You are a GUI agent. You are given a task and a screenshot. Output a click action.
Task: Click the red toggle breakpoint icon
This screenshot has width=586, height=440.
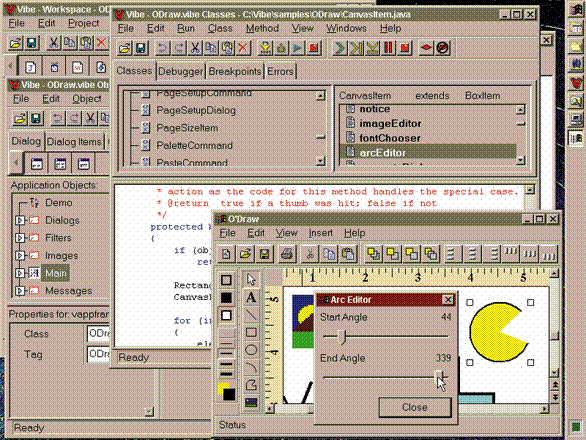pyautogui.click(x=426, y=48)
